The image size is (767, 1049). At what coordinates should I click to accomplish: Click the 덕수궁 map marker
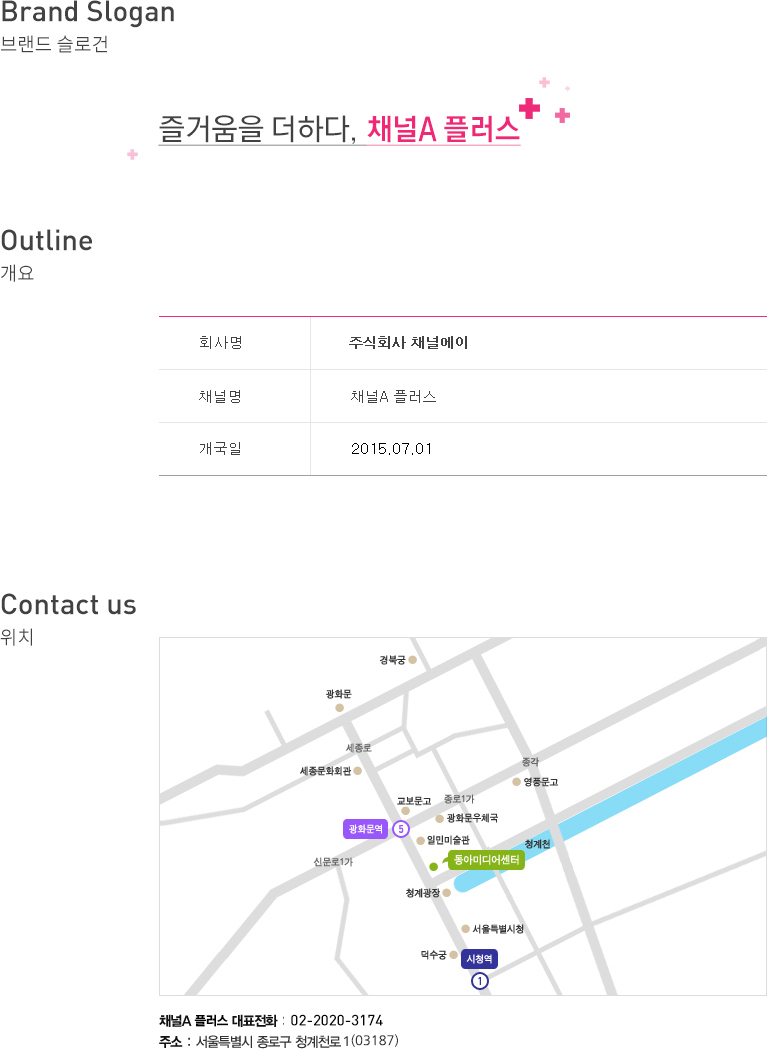(453, 955)
